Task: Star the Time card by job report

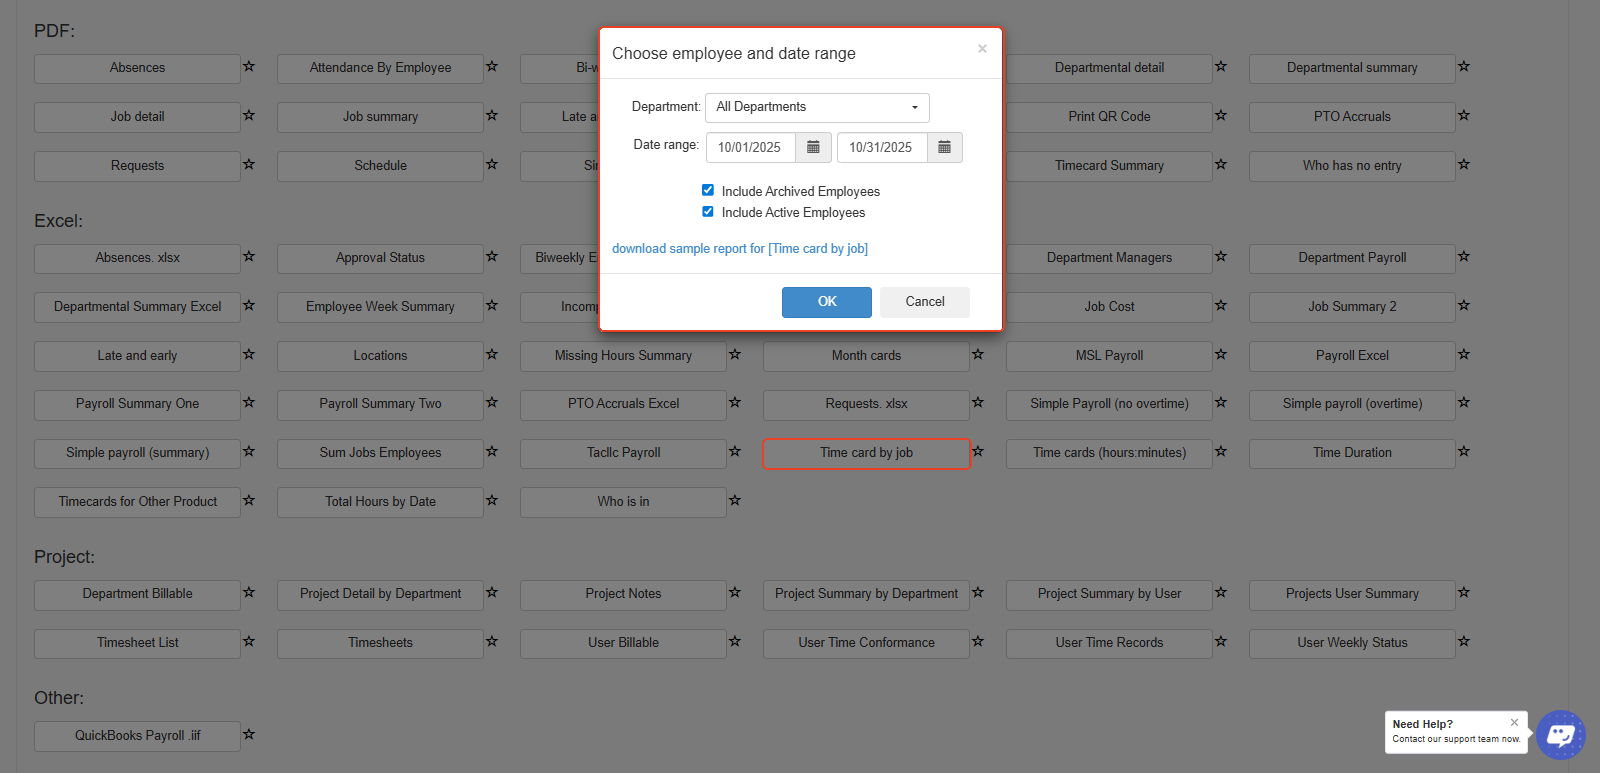Action: pyautogui.click(x=978, y=452)
